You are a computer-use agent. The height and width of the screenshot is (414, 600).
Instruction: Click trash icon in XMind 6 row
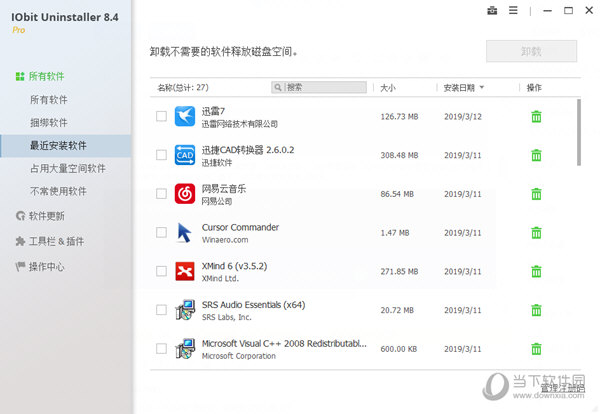coord(536,271)
